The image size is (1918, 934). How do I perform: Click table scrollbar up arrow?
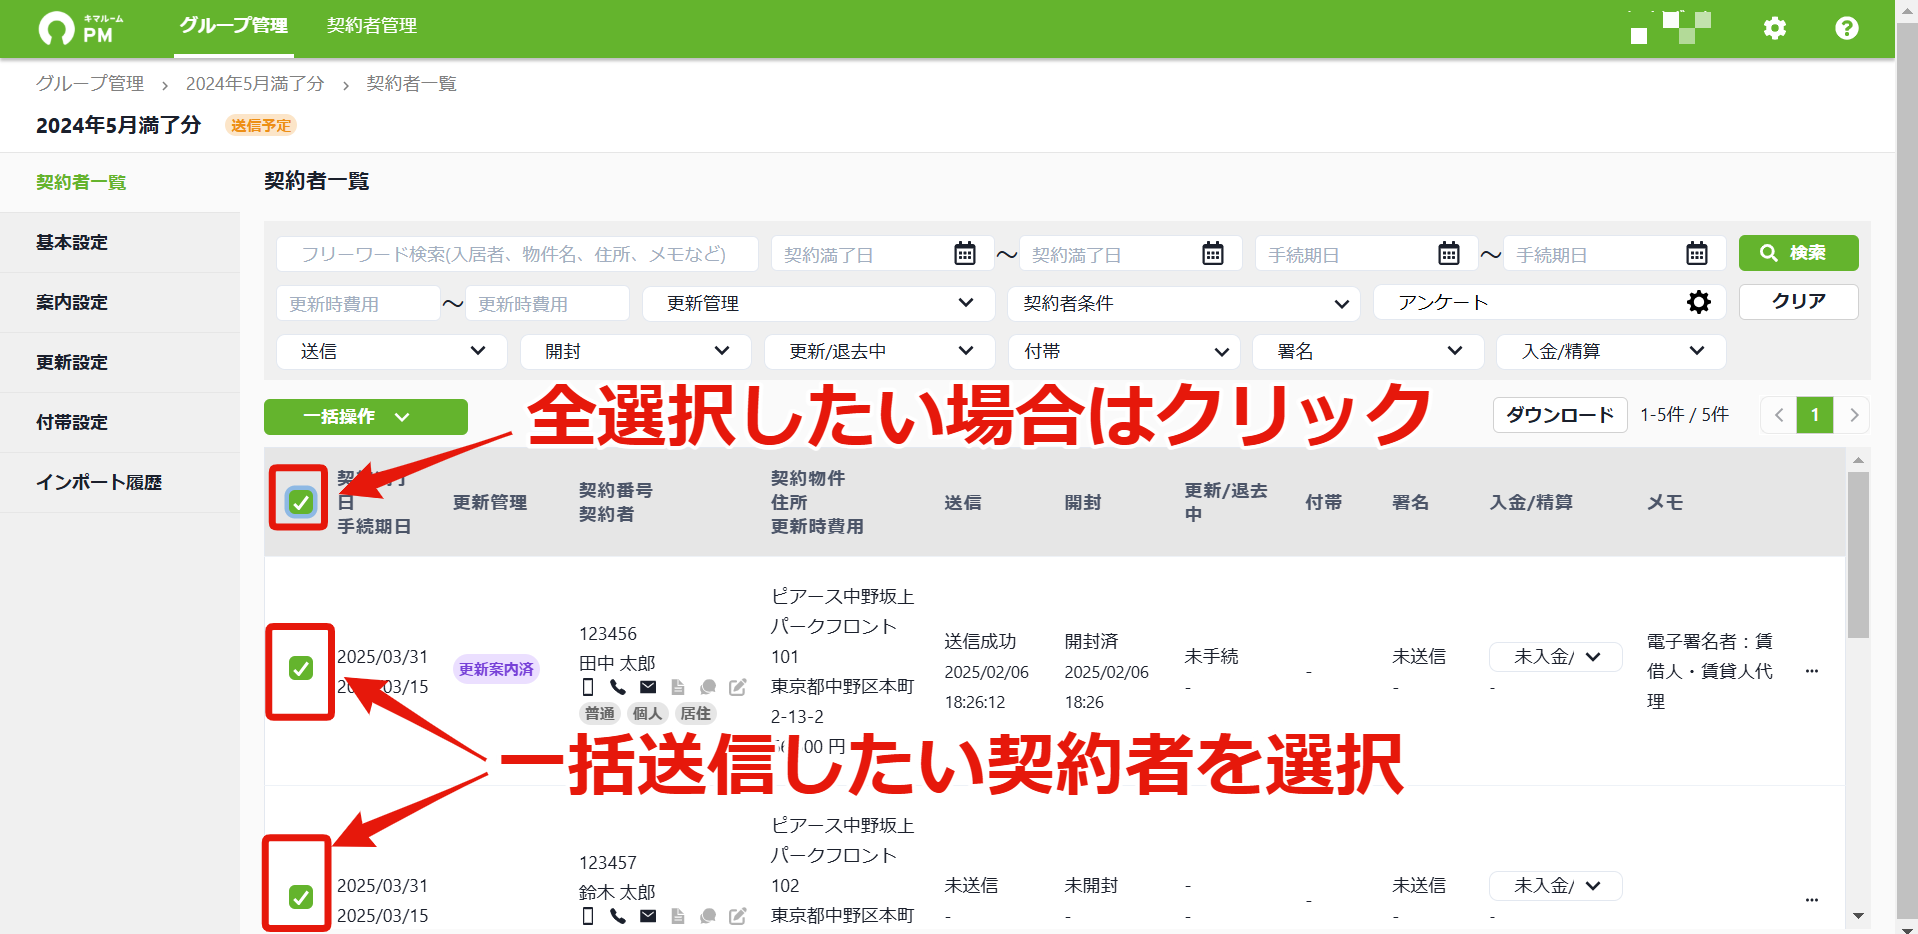click(x=1858, y=460)
